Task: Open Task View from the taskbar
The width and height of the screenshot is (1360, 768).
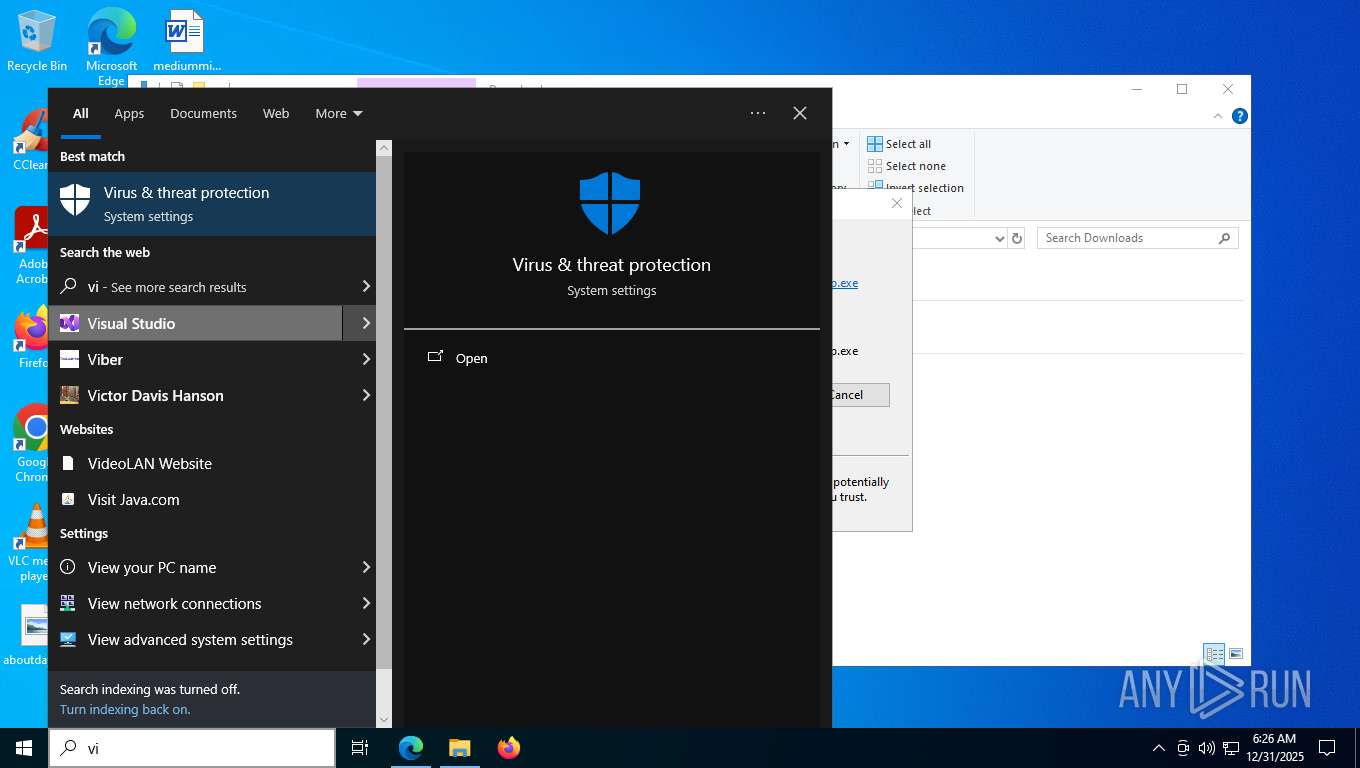Action: point(360,748)
